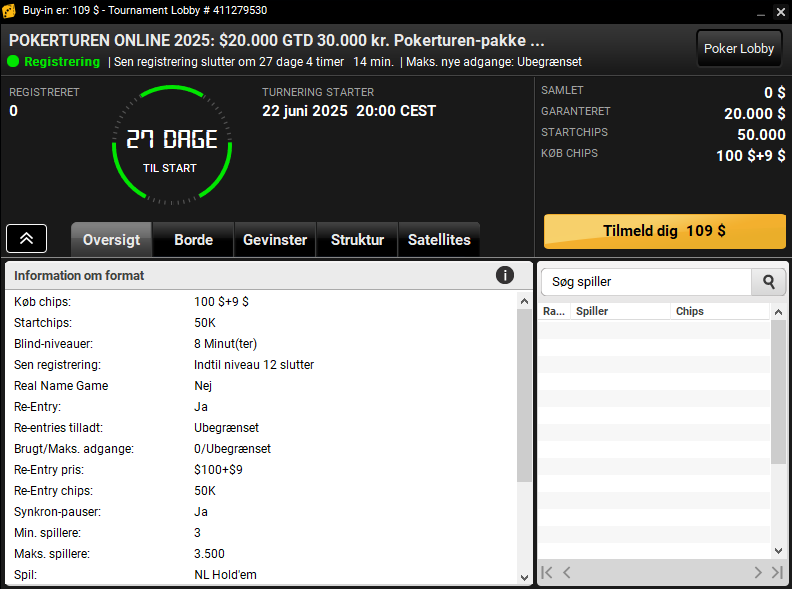Image resolution: width=792 pixels, height=589 pixels.
Task: Go to previous page of player list
Action: click(567, 572)
